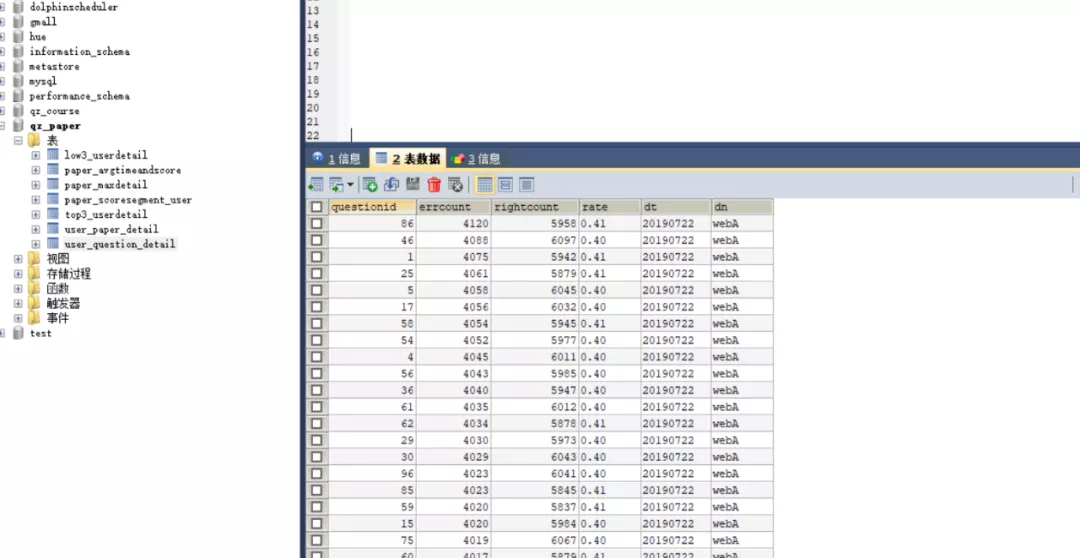
Task: Check the row with questionid 25
Action: tap(317, 274)
